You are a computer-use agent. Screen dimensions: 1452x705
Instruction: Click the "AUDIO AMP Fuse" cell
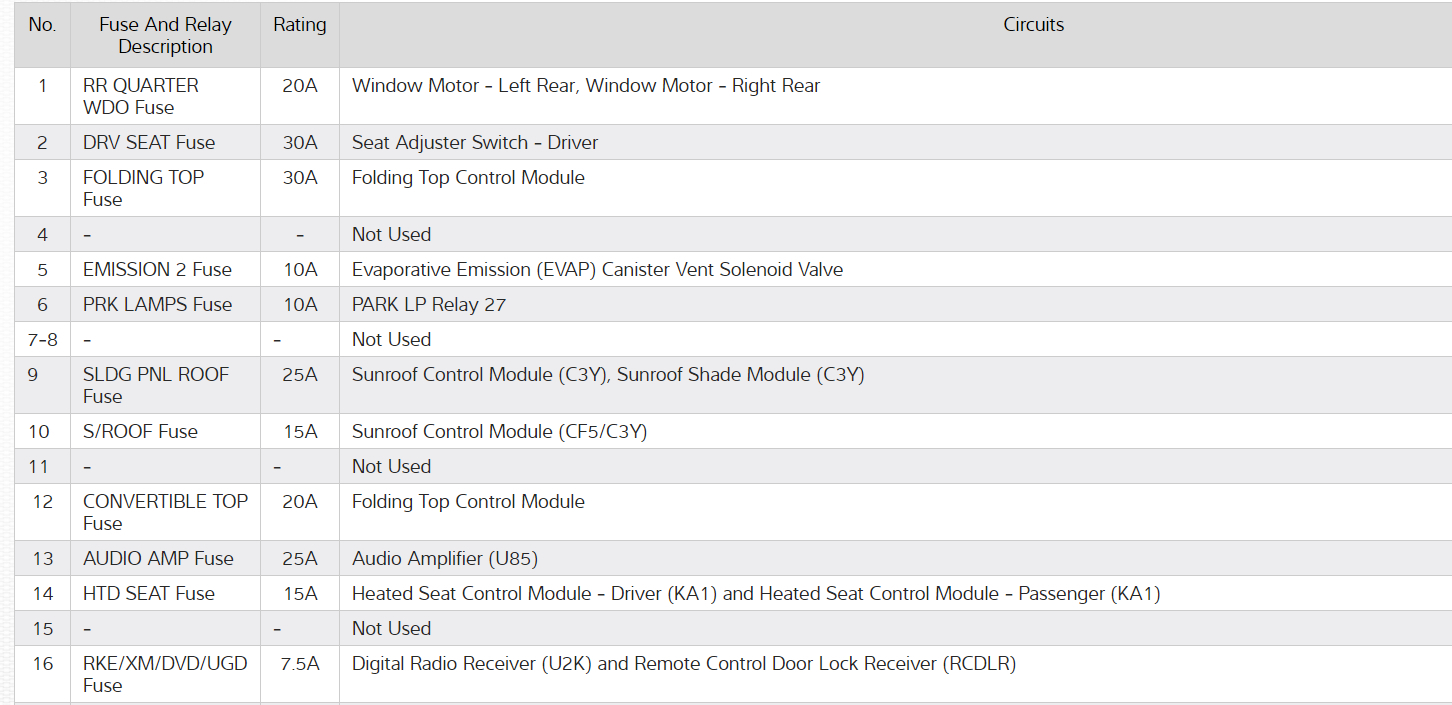pos(158,558)
